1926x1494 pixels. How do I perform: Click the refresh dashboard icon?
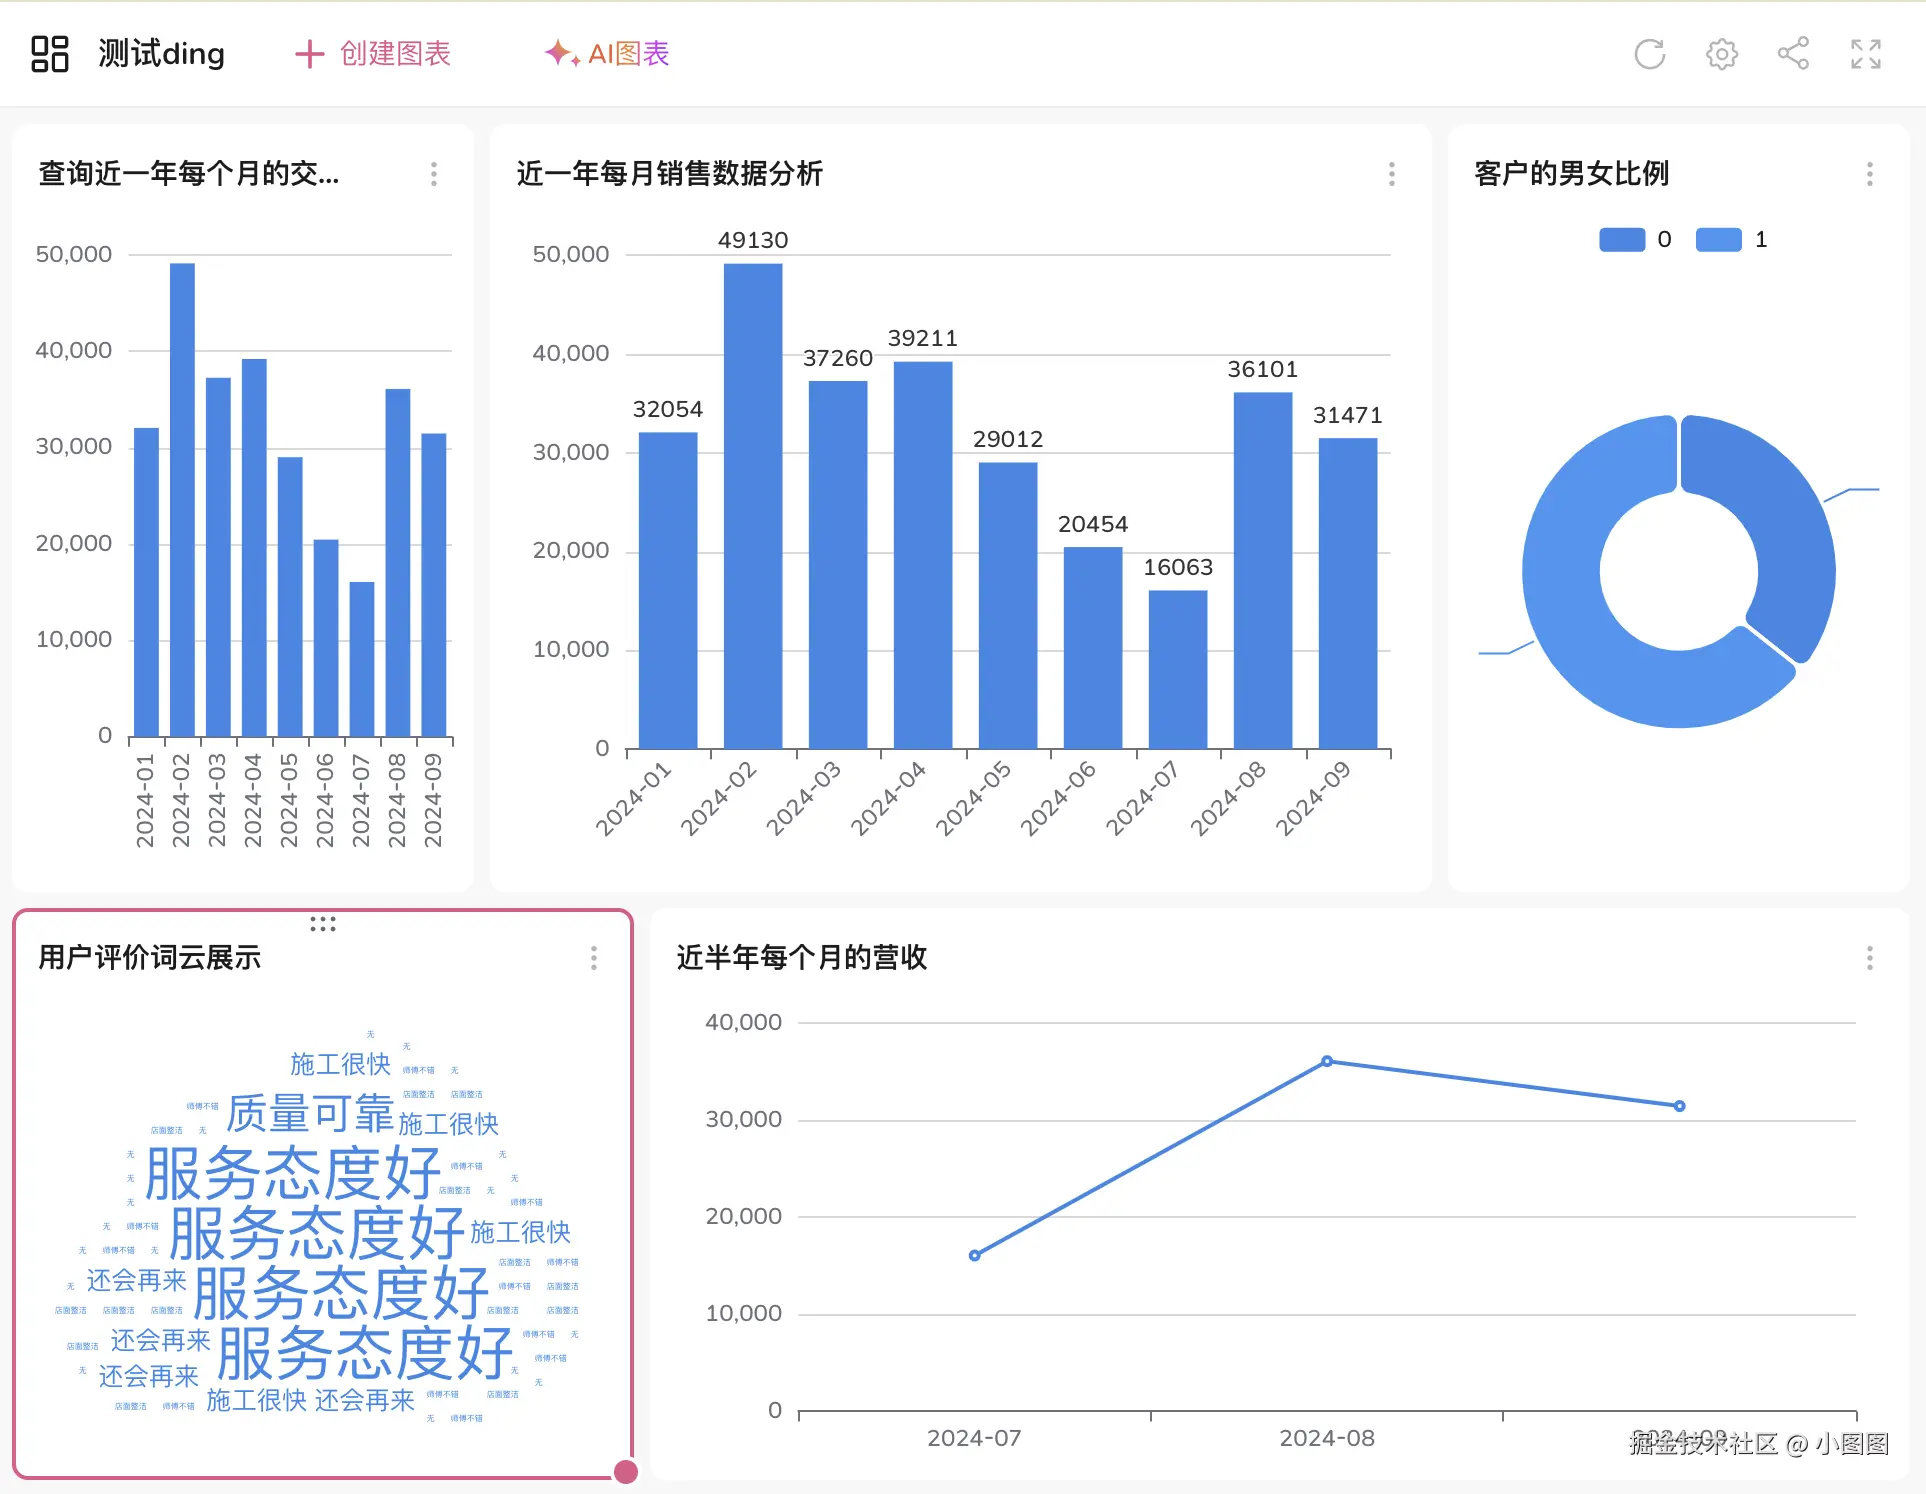coord(1649,54)
